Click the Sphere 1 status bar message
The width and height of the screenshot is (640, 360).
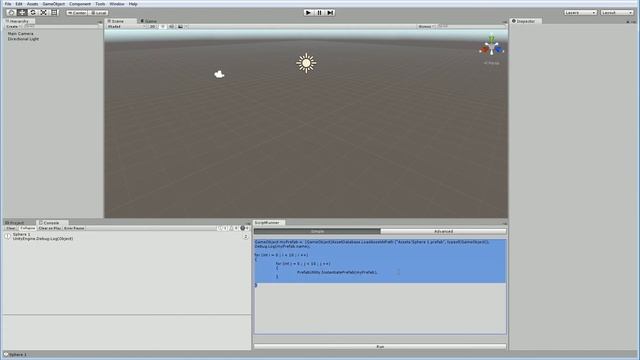(18, 355)
